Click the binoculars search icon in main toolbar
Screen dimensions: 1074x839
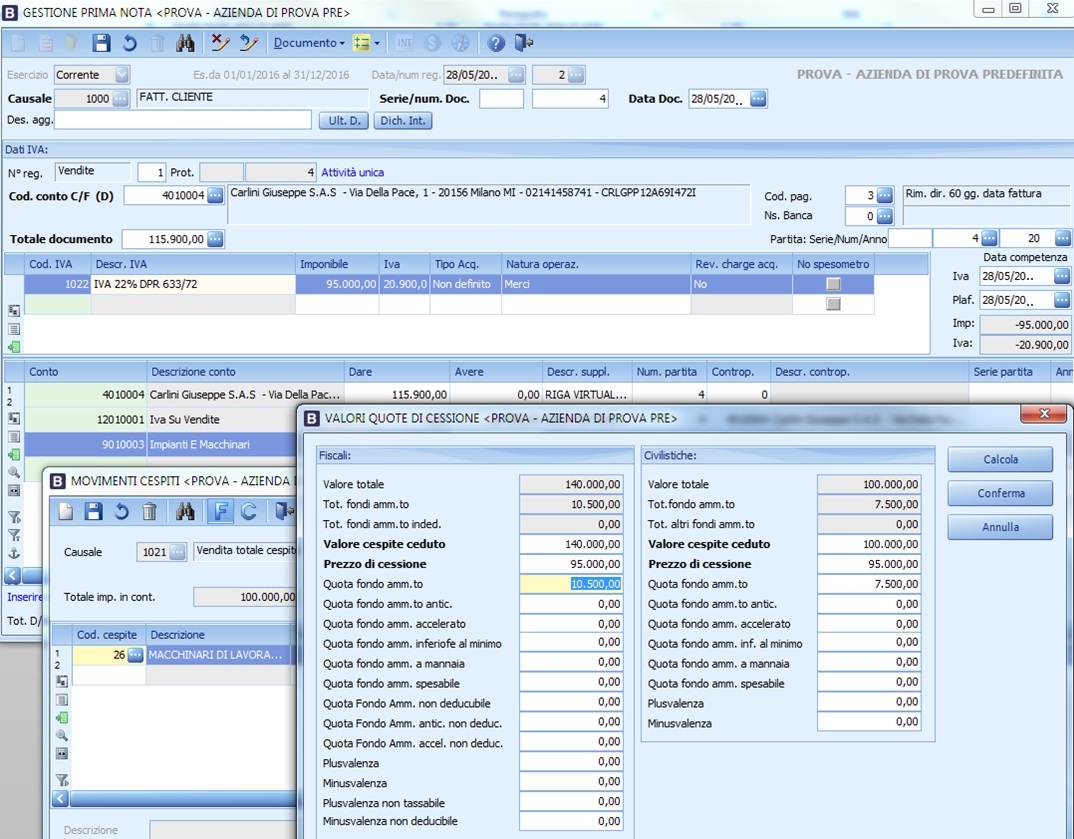pyautogui.click(x=185, y=43)
